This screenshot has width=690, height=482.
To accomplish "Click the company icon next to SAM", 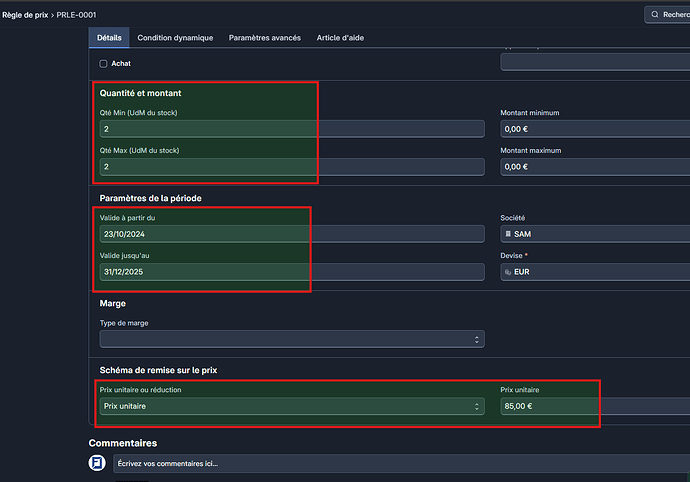I will pos(508,234).
